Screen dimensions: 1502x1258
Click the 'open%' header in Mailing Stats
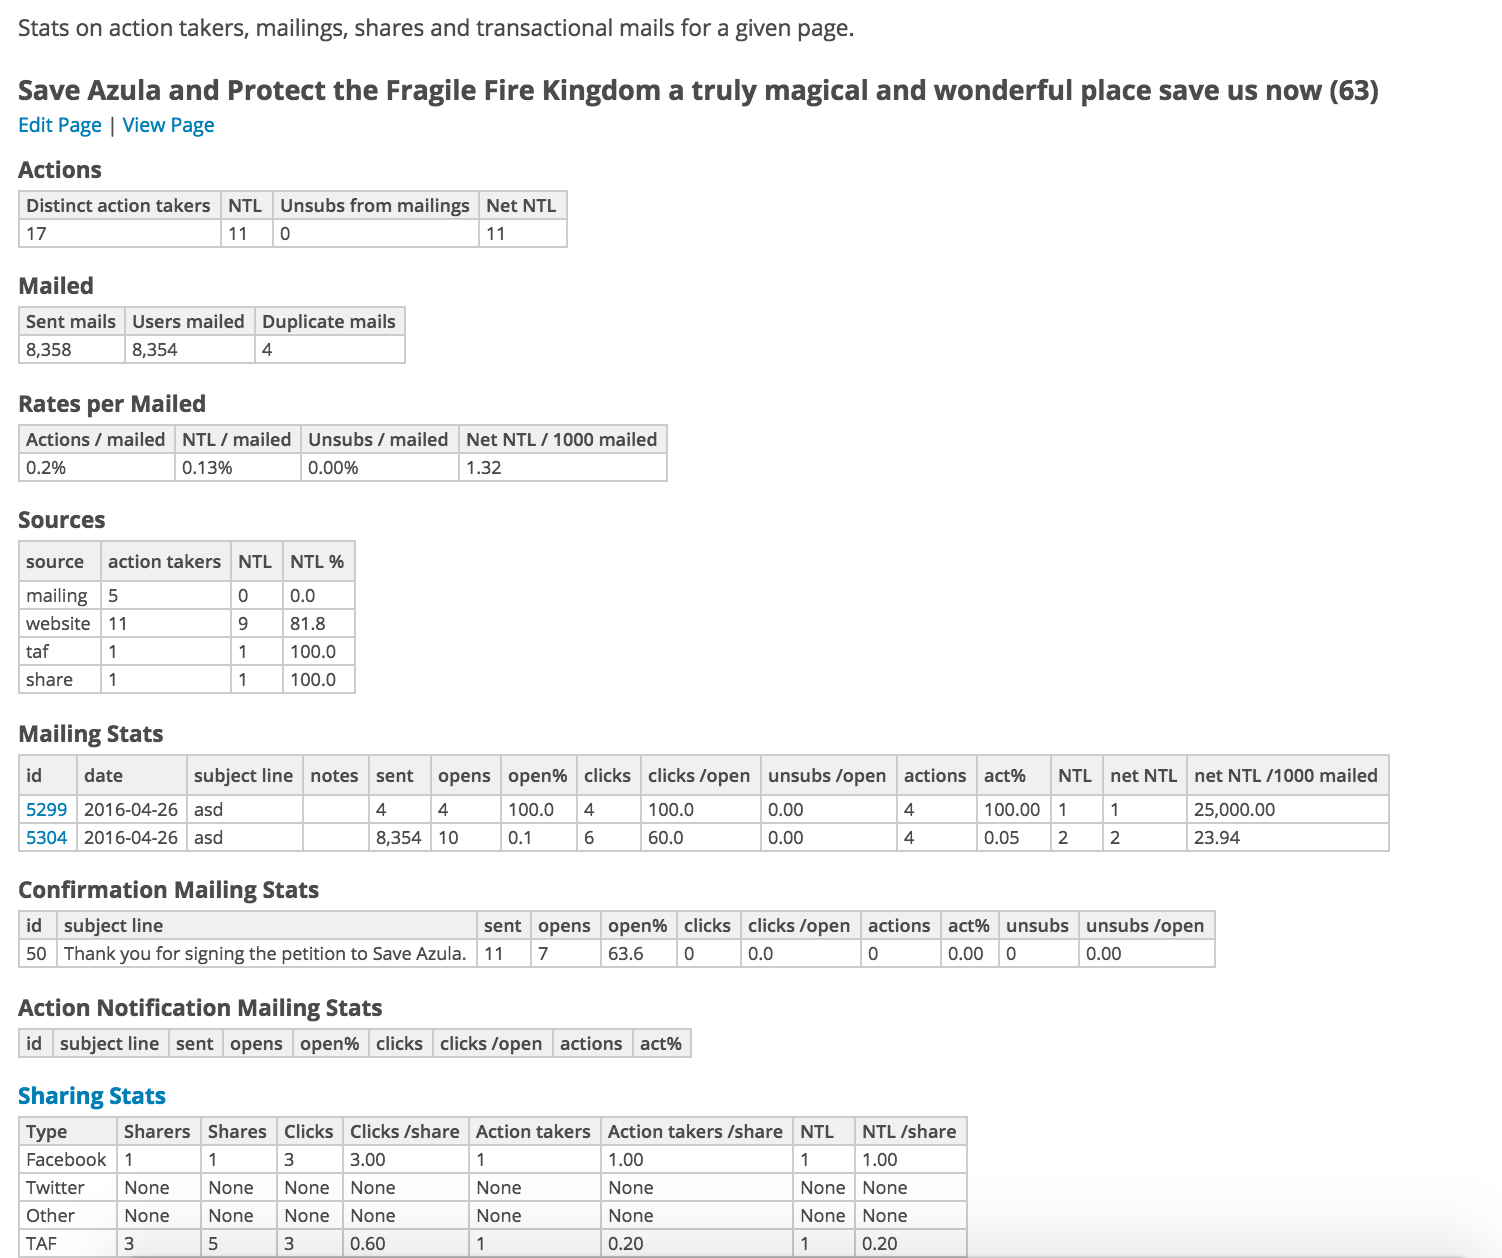537,775
